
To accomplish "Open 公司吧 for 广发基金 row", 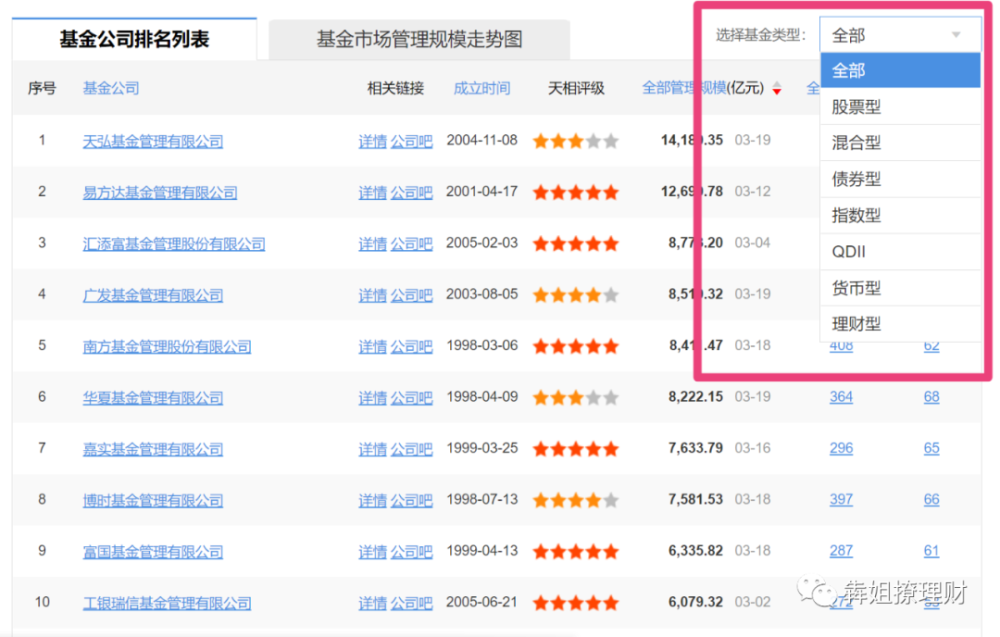I will pos(411,295).
